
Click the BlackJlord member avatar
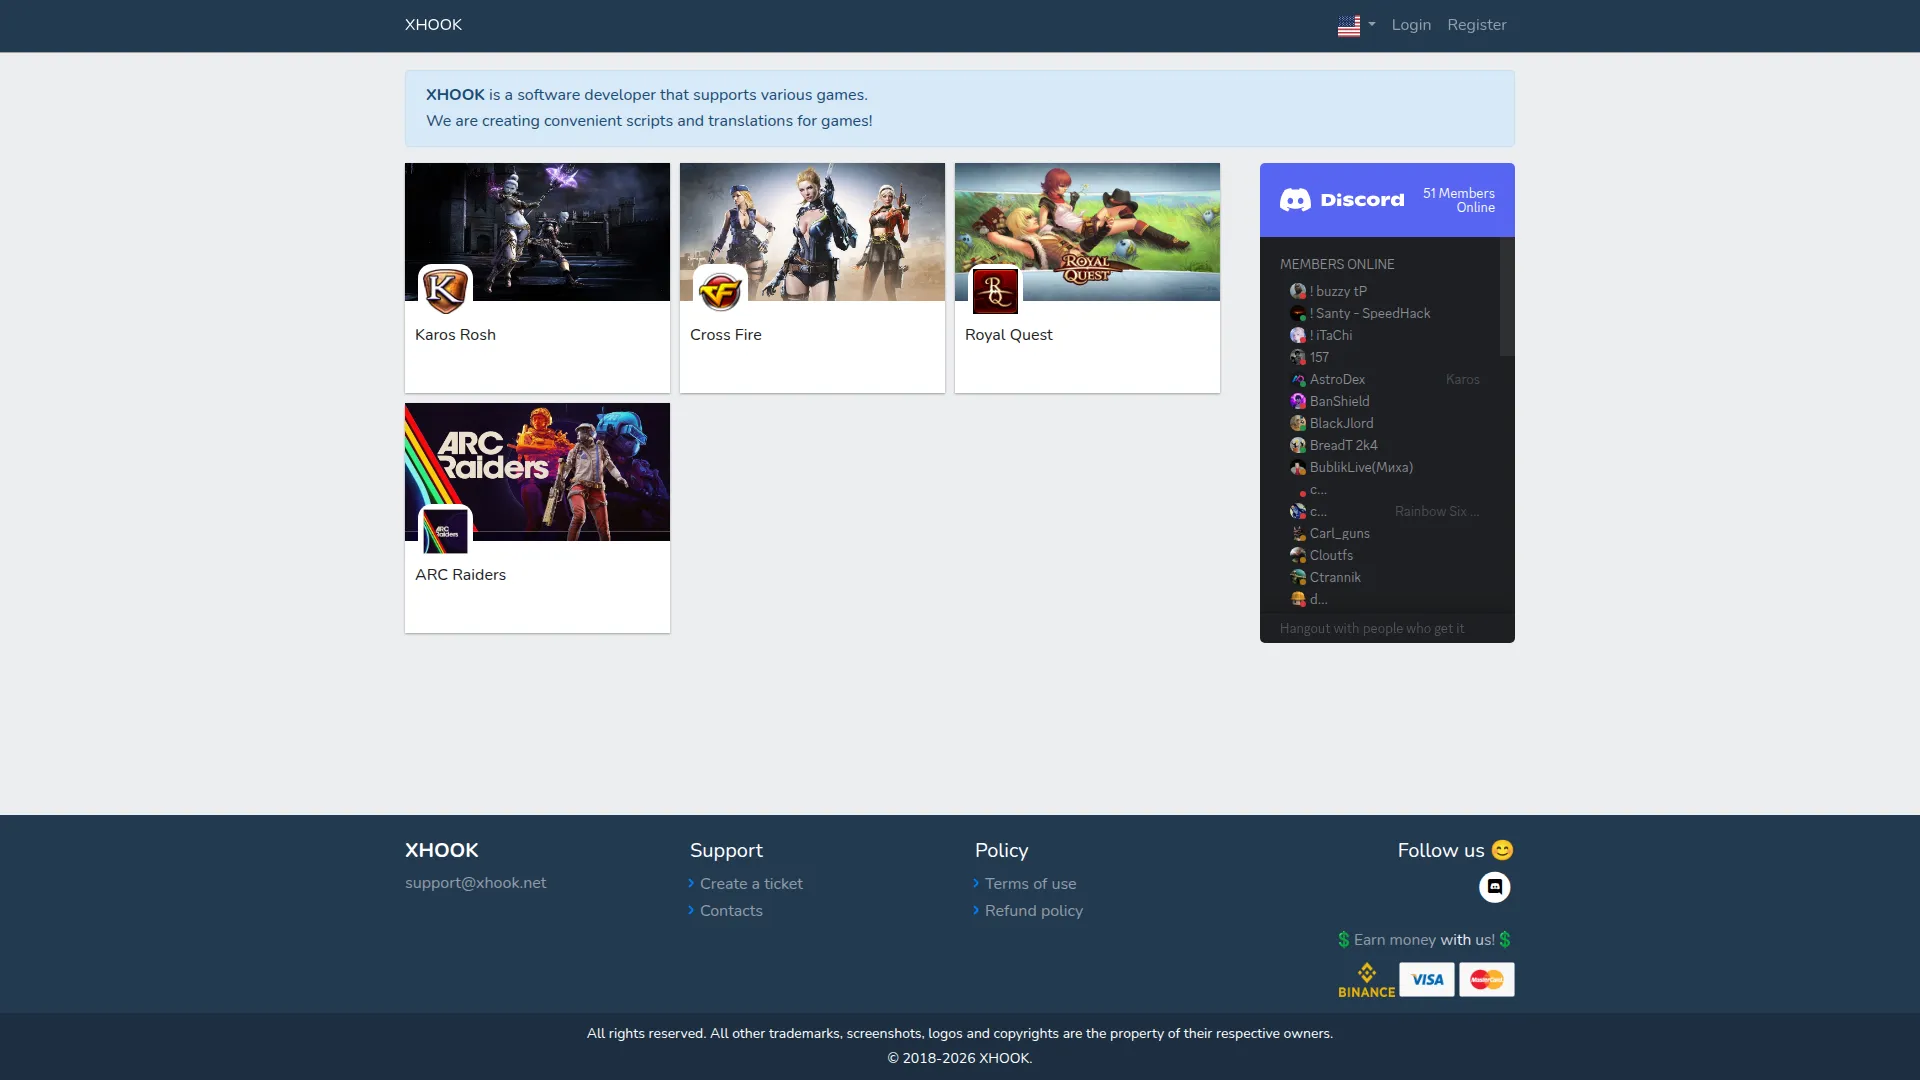tap(1298, 423)
